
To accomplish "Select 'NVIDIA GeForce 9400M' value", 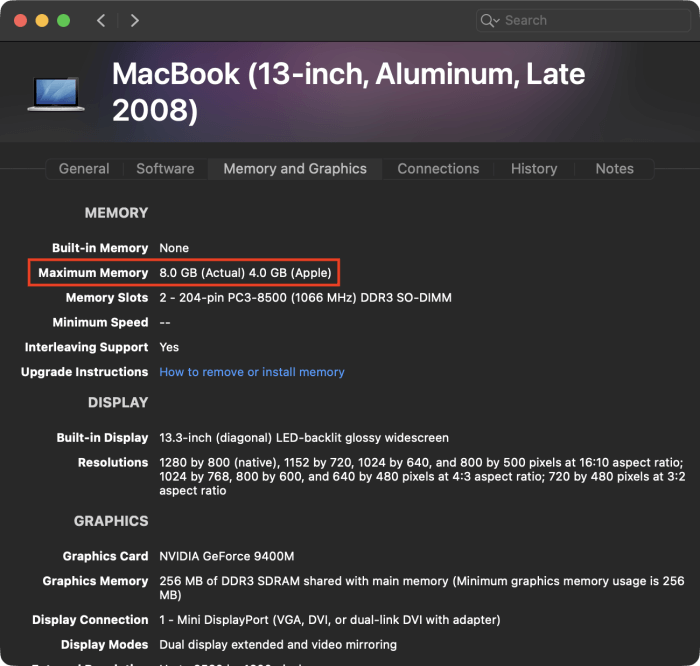I will point(227,556).
